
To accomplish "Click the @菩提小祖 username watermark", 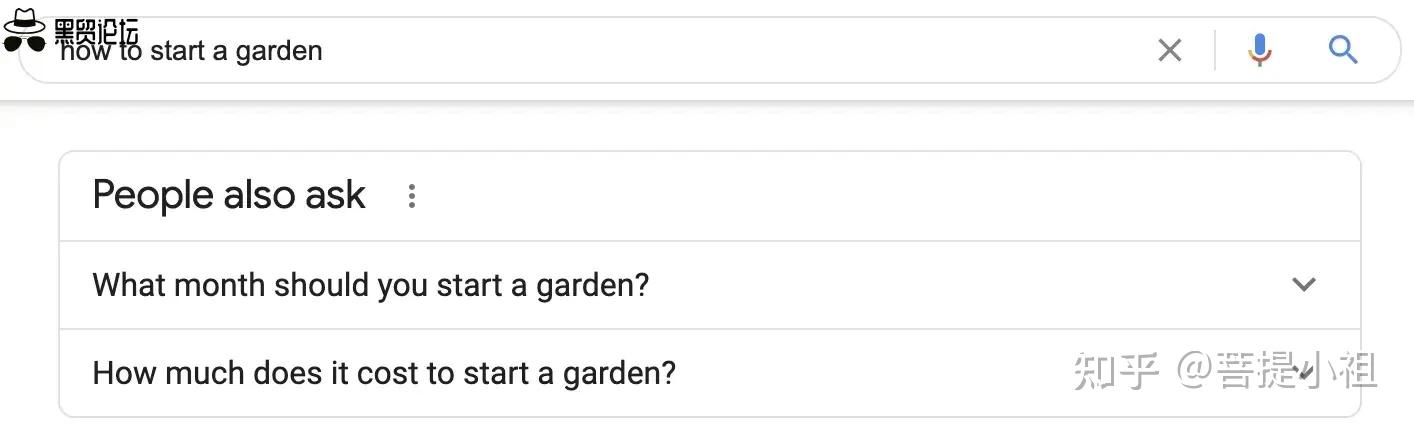I will click(x=1278, y=372).
